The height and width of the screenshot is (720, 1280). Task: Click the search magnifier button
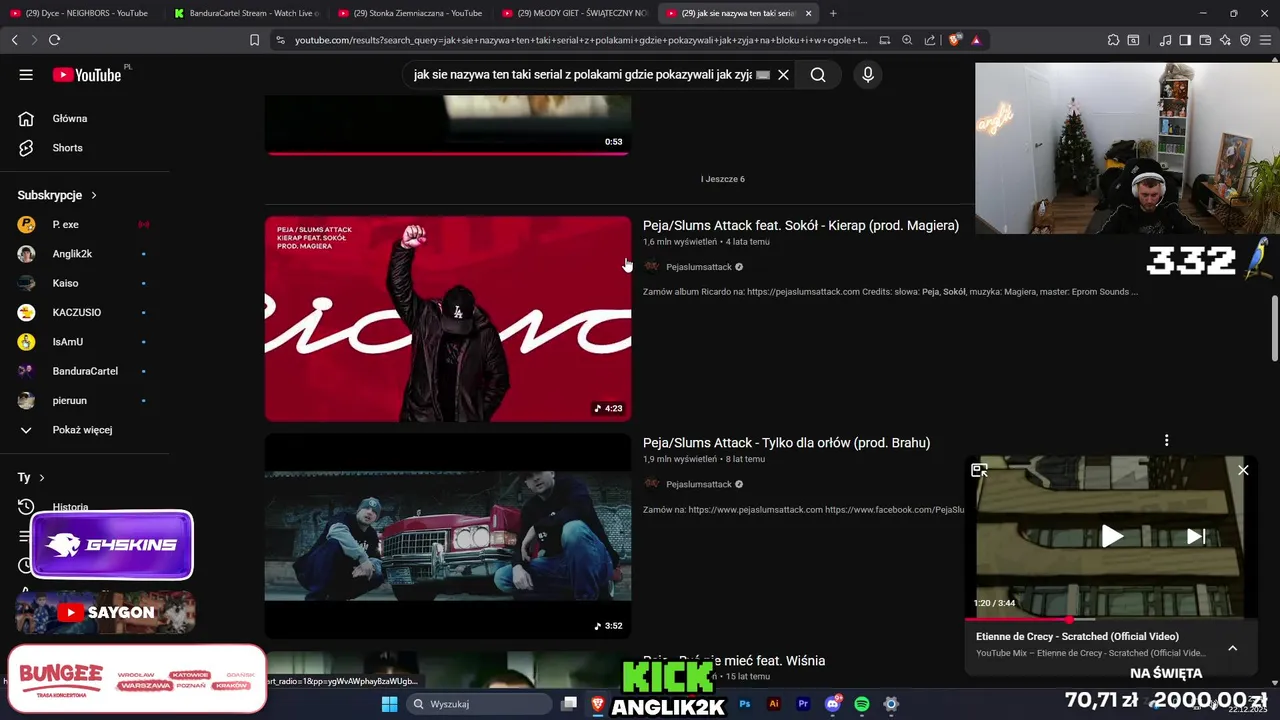pyautogui.click(x=818, y=75)
